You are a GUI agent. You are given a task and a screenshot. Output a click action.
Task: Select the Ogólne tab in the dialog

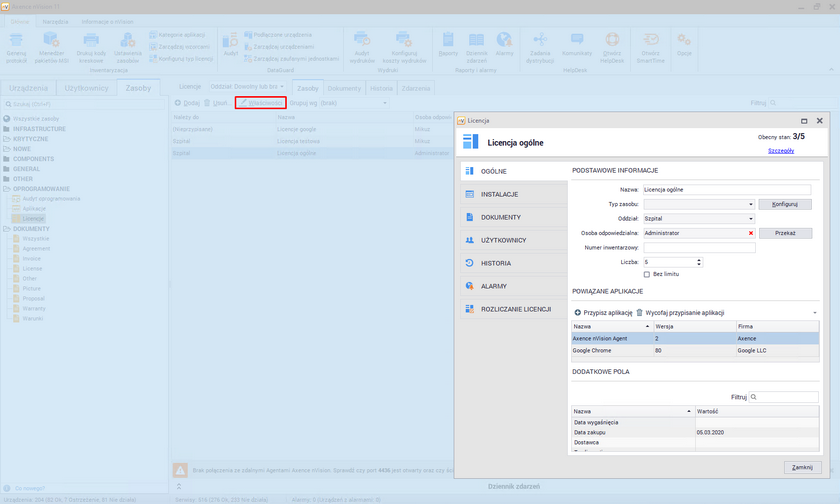[494, 171]
